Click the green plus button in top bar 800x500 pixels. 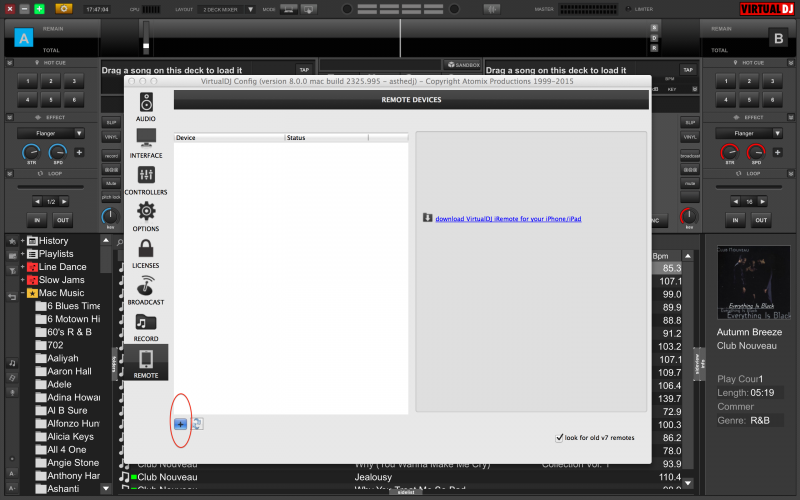click(39, 9)
